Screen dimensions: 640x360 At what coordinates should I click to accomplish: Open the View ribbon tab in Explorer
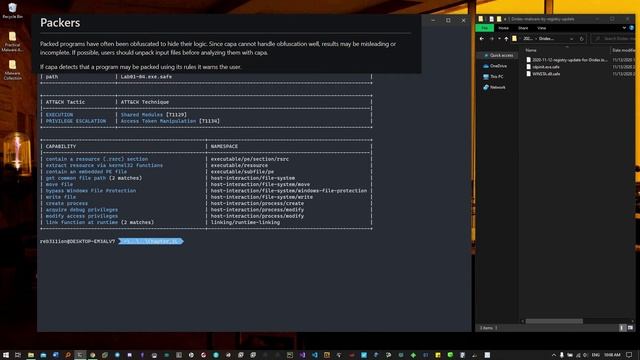(542, 28)
